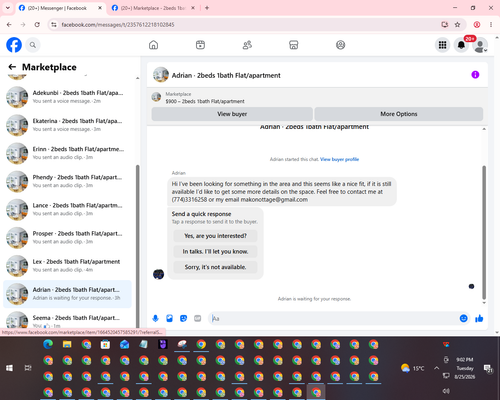Open the notifications bell
Screen dimensions: 500x400
461,45
